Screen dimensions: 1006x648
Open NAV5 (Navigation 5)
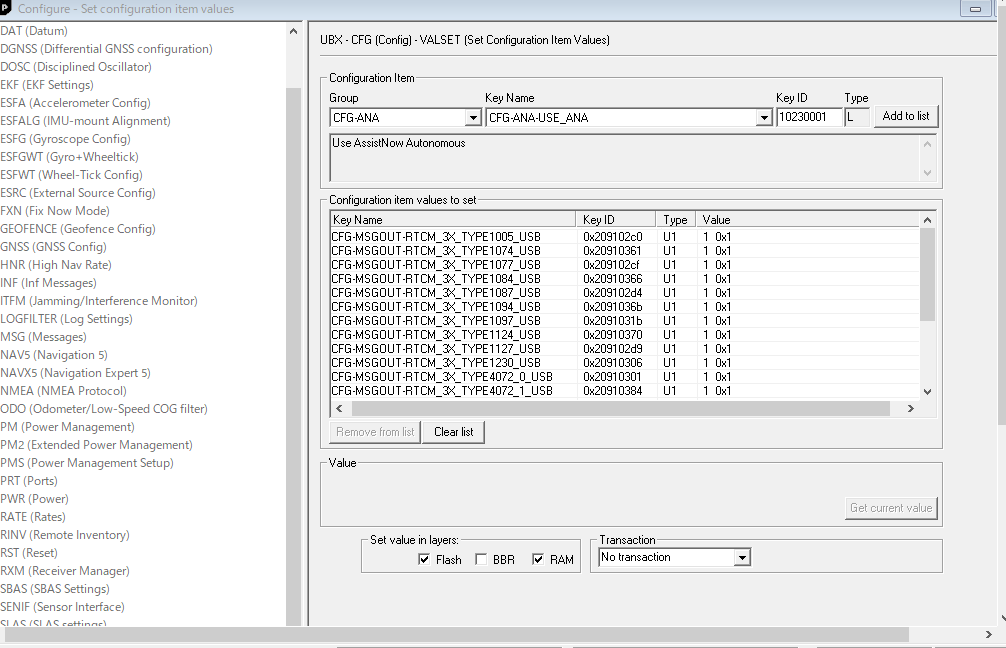pos(54,355)
